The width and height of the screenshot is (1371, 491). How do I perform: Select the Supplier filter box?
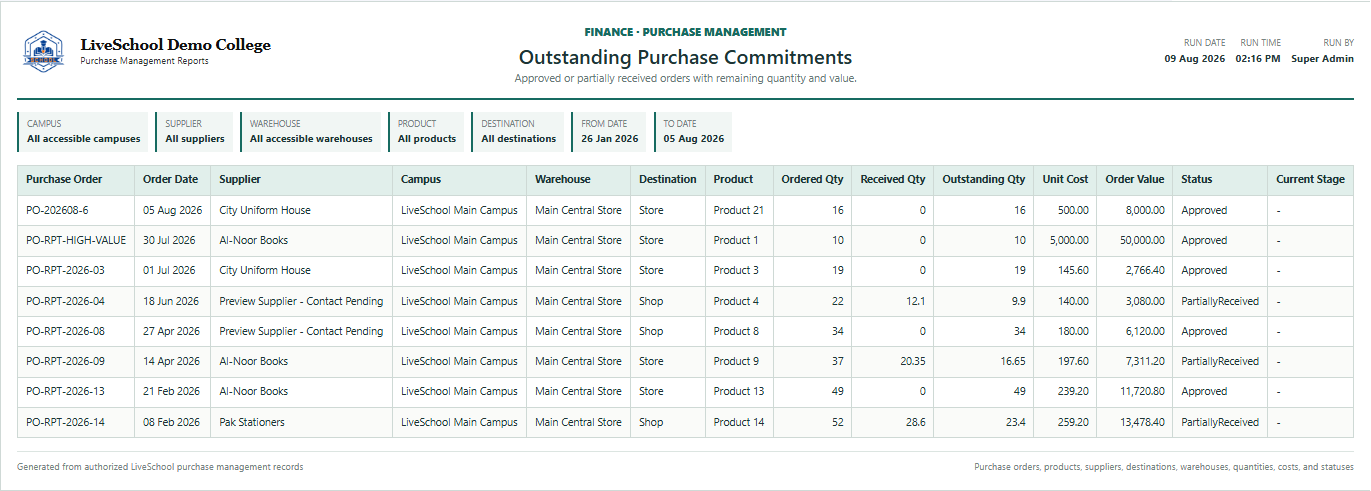click(194, 132)
